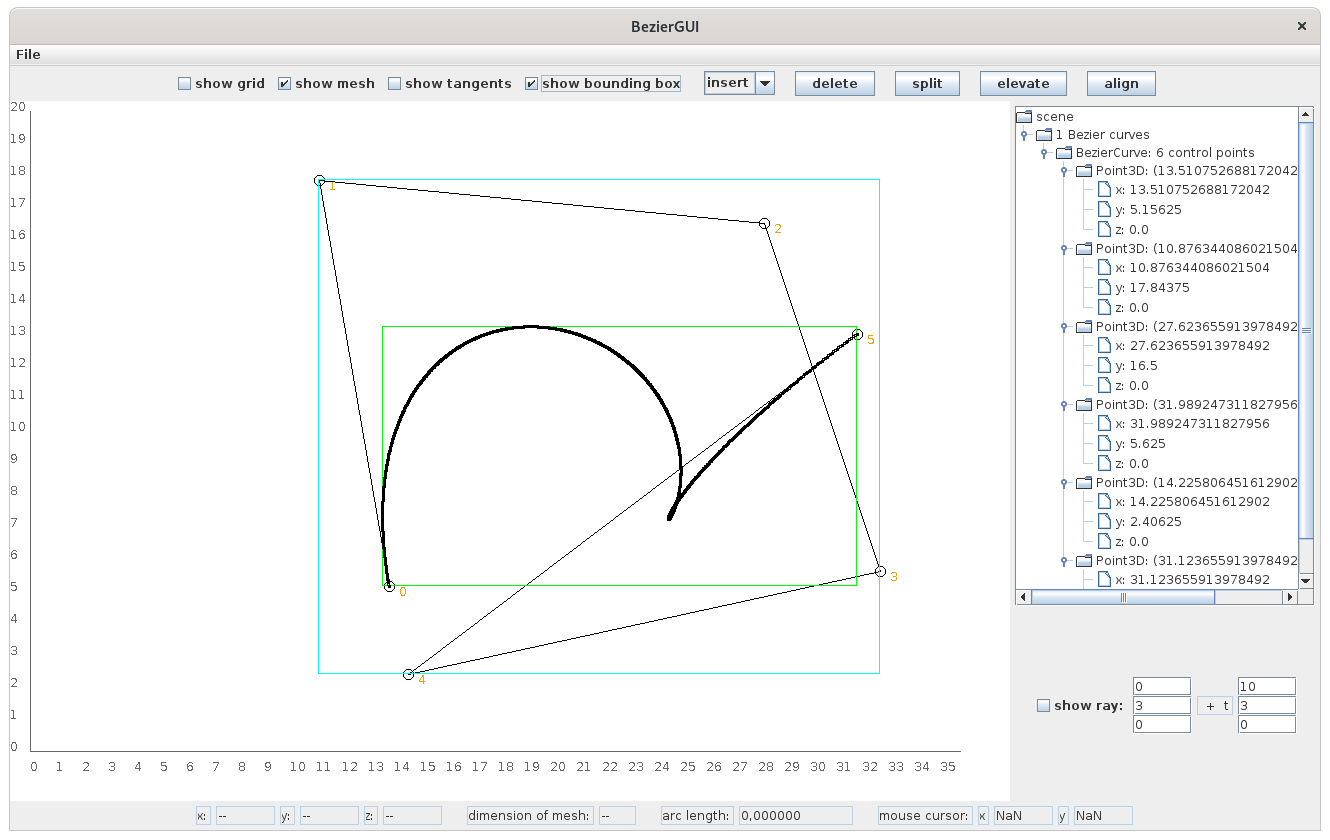Screen dimensions: 1330x840
Task: Turn on the show ray checkbox
Action: tap(1043, 706)
